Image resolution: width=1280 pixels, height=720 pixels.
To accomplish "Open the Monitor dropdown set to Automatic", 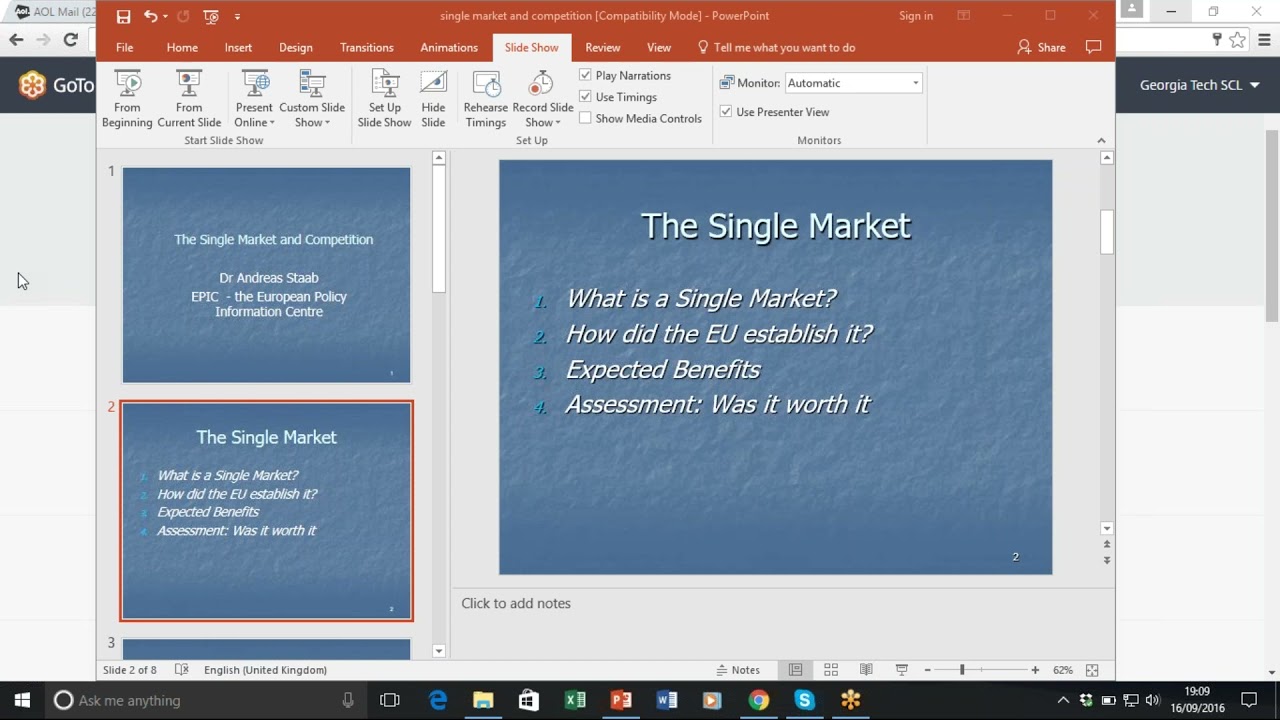I will tap(853, 83).
